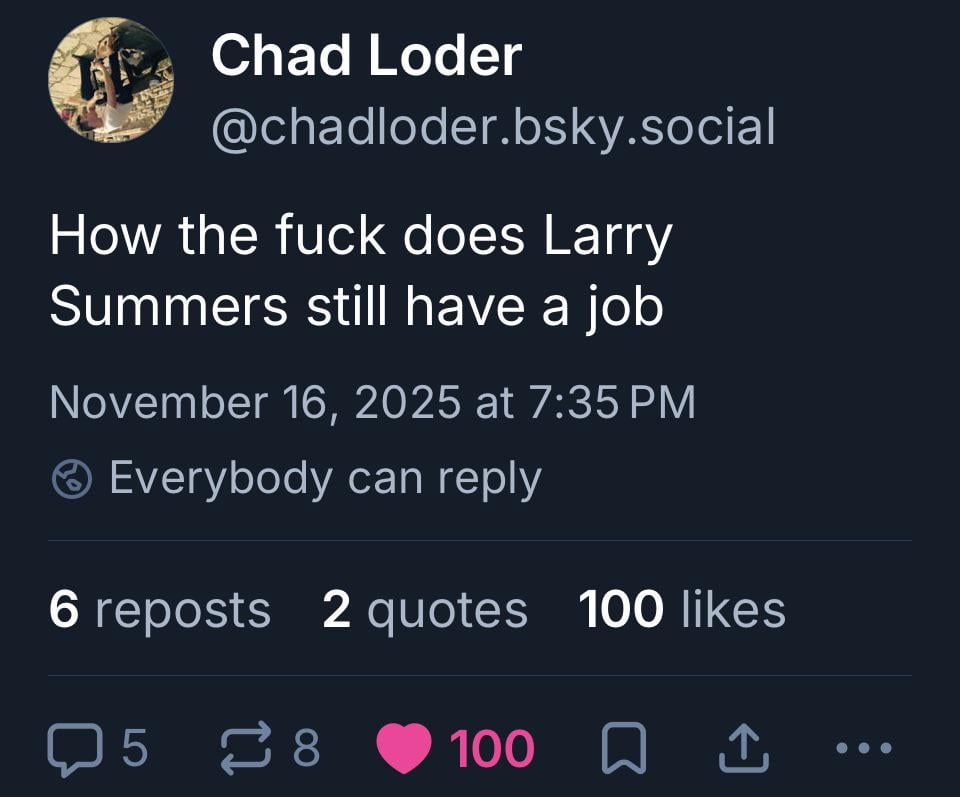Click the pink 100 like counter
The height and width of the screenshot is (797, 960).
click(x=491, y=749)
